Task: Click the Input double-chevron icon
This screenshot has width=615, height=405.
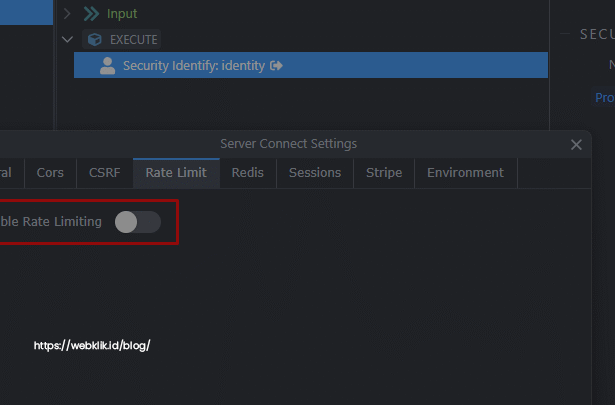Action: point(91,14)
